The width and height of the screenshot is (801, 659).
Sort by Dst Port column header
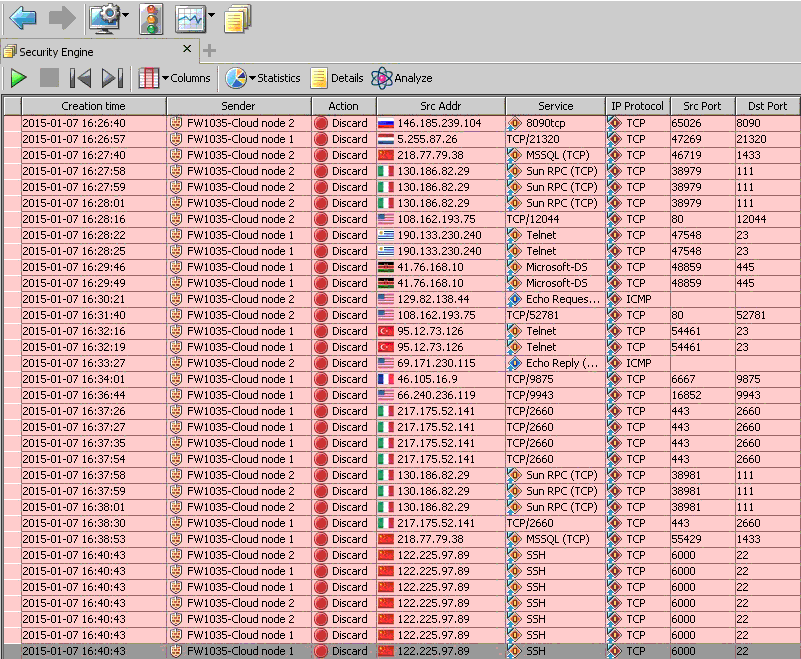click(x=767, y=106)
